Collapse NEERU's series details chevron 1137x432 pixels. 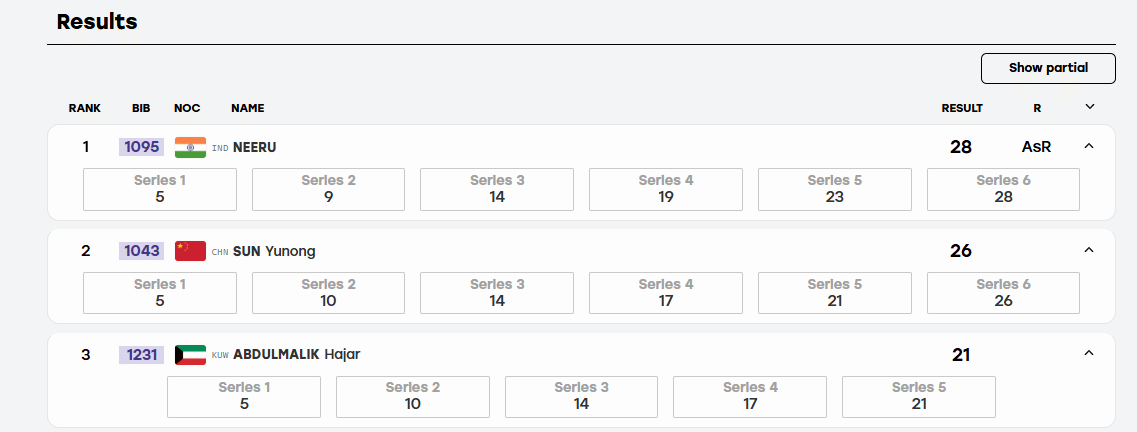click(1088, 146)
